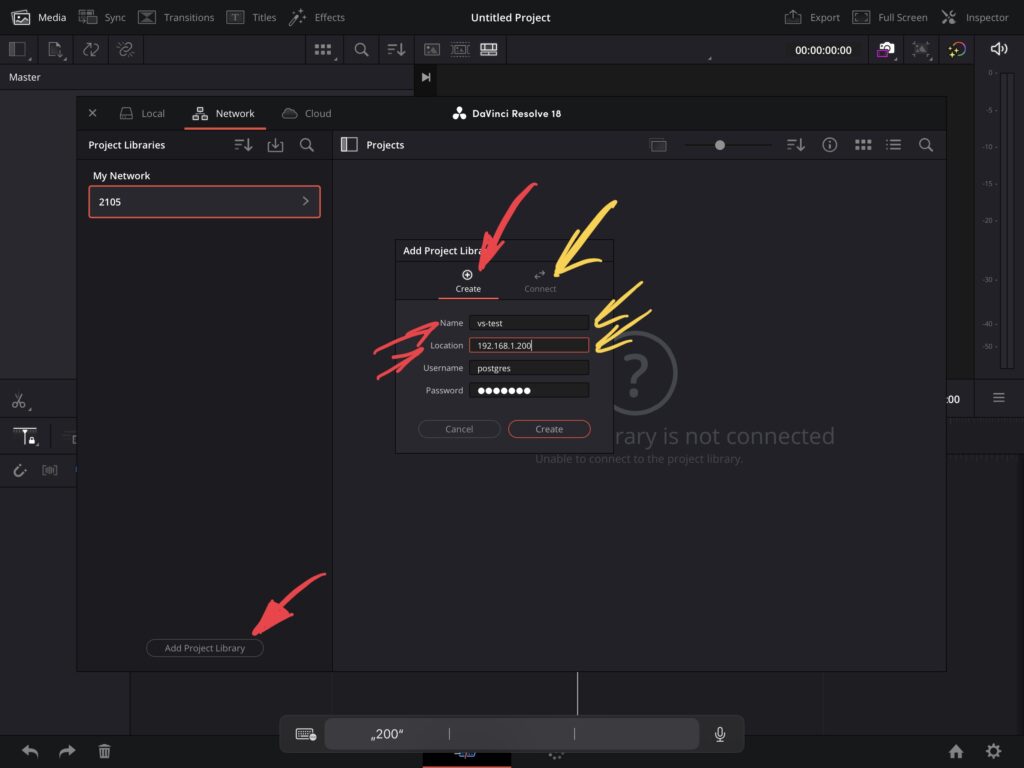1024x768 pixels.
Task: Toggle the media pool bin list
Action: (x=18, y=50)
